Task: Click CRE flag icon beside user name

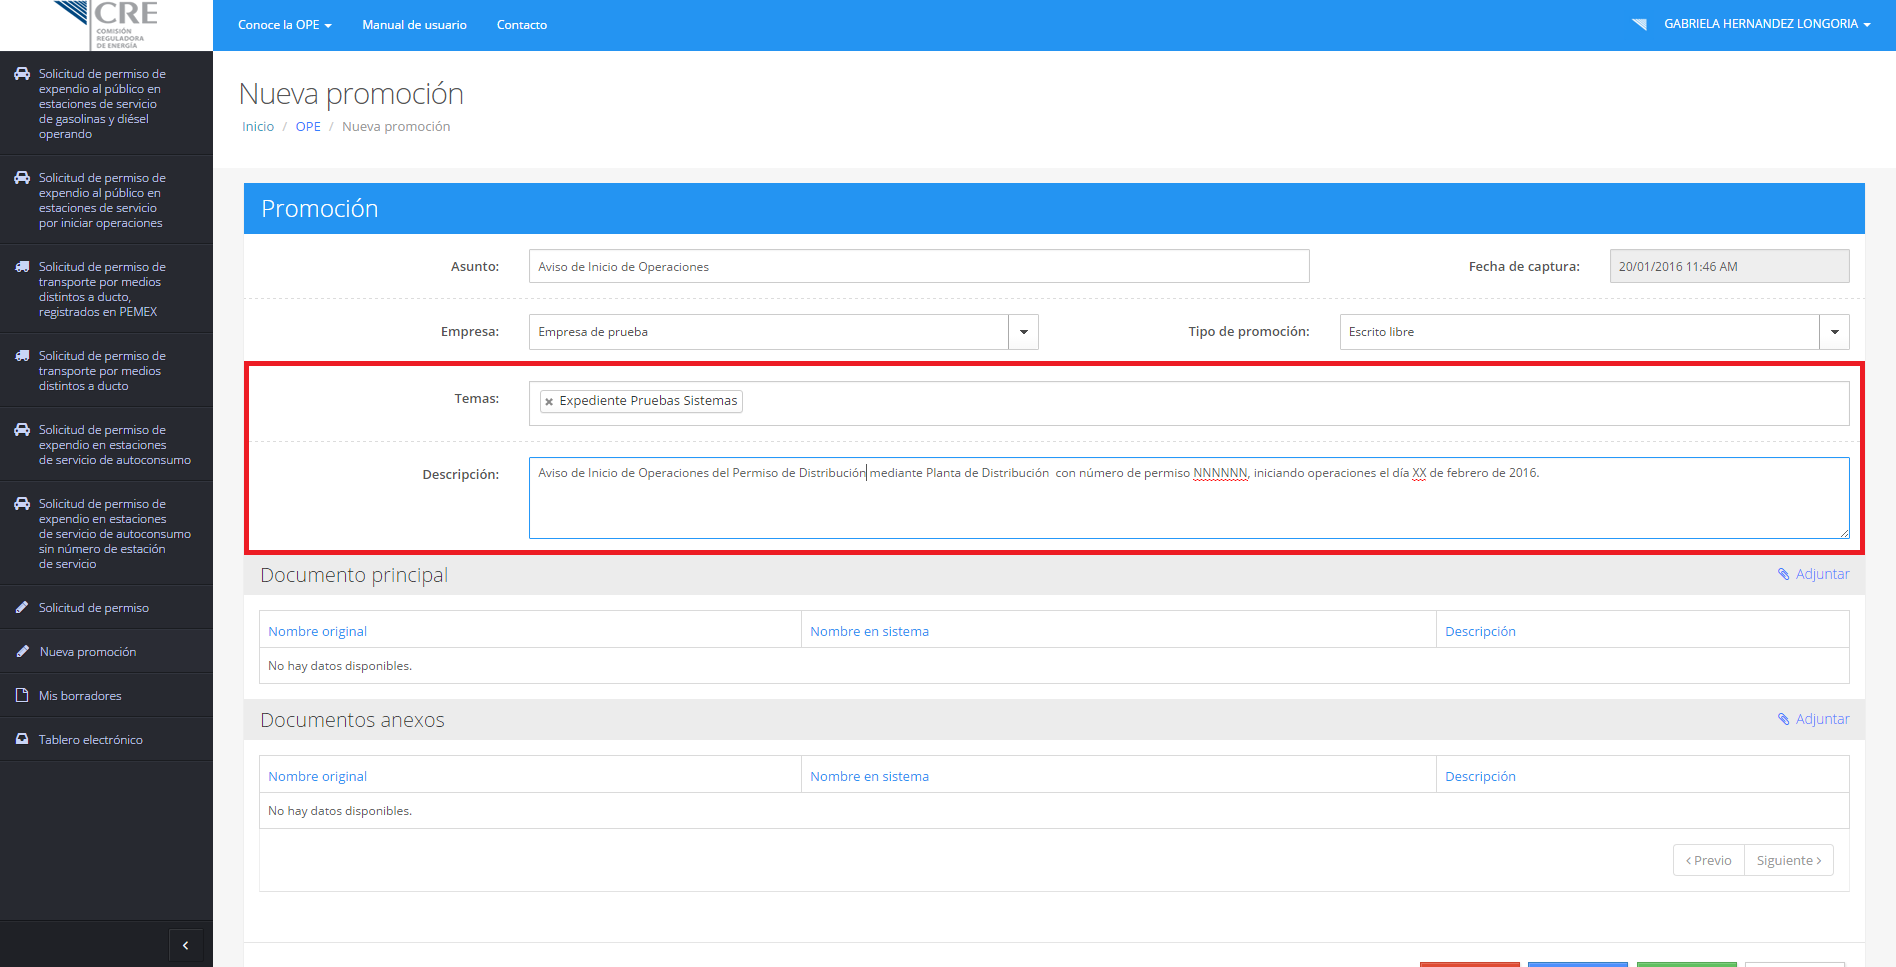Action: (x=1639, y=24)
